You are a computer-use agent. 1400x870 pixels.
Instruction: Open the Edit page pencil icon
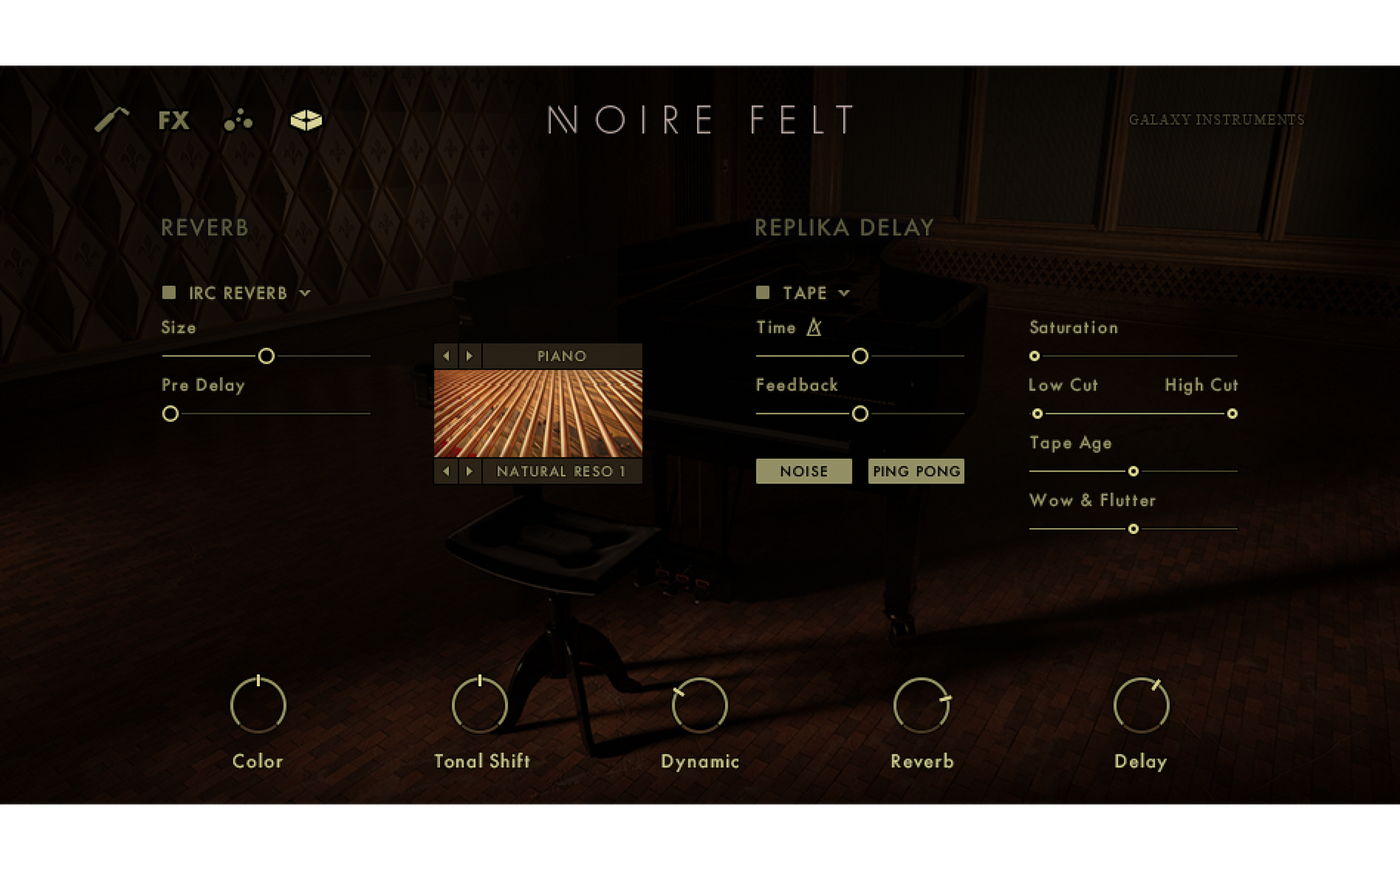112,120
